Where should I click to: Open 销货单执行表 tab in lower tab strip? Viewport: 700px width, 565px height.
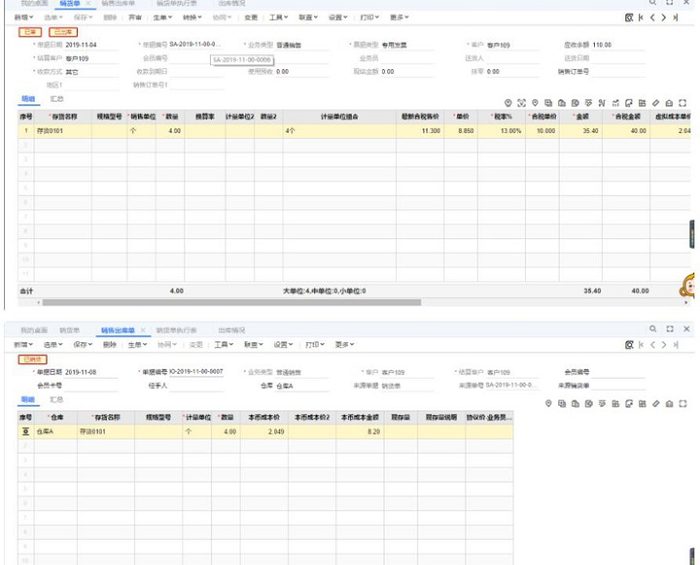[176, 330]
